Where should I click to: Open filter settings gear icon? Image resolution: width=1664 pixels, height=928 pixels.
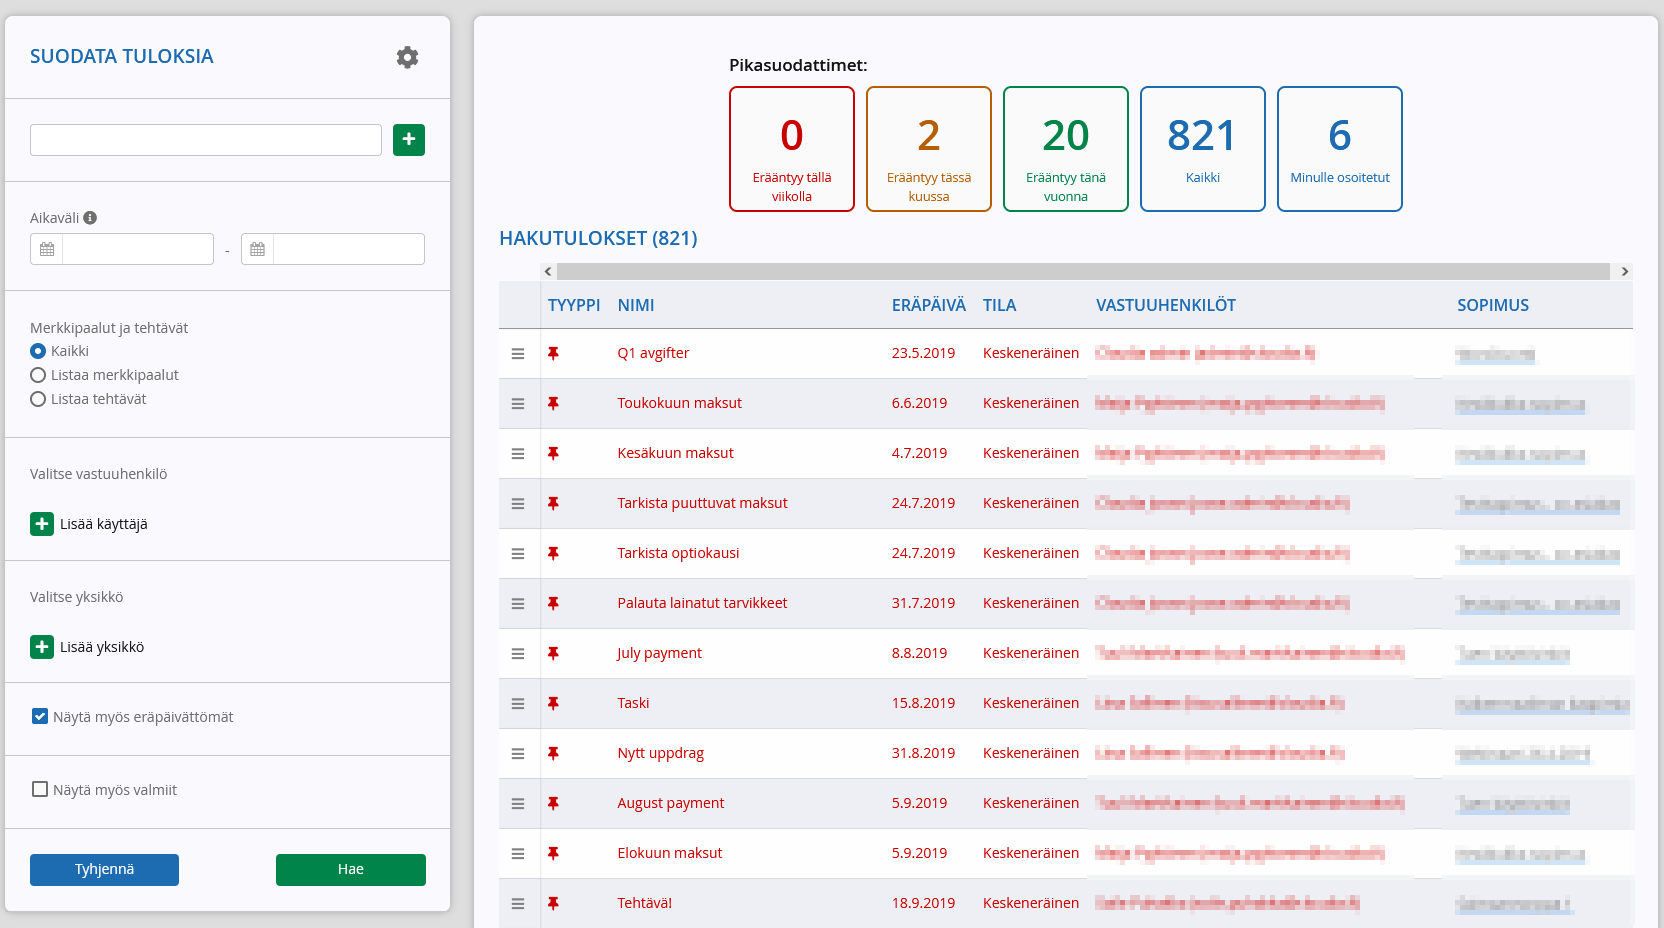tap(407, 57)
